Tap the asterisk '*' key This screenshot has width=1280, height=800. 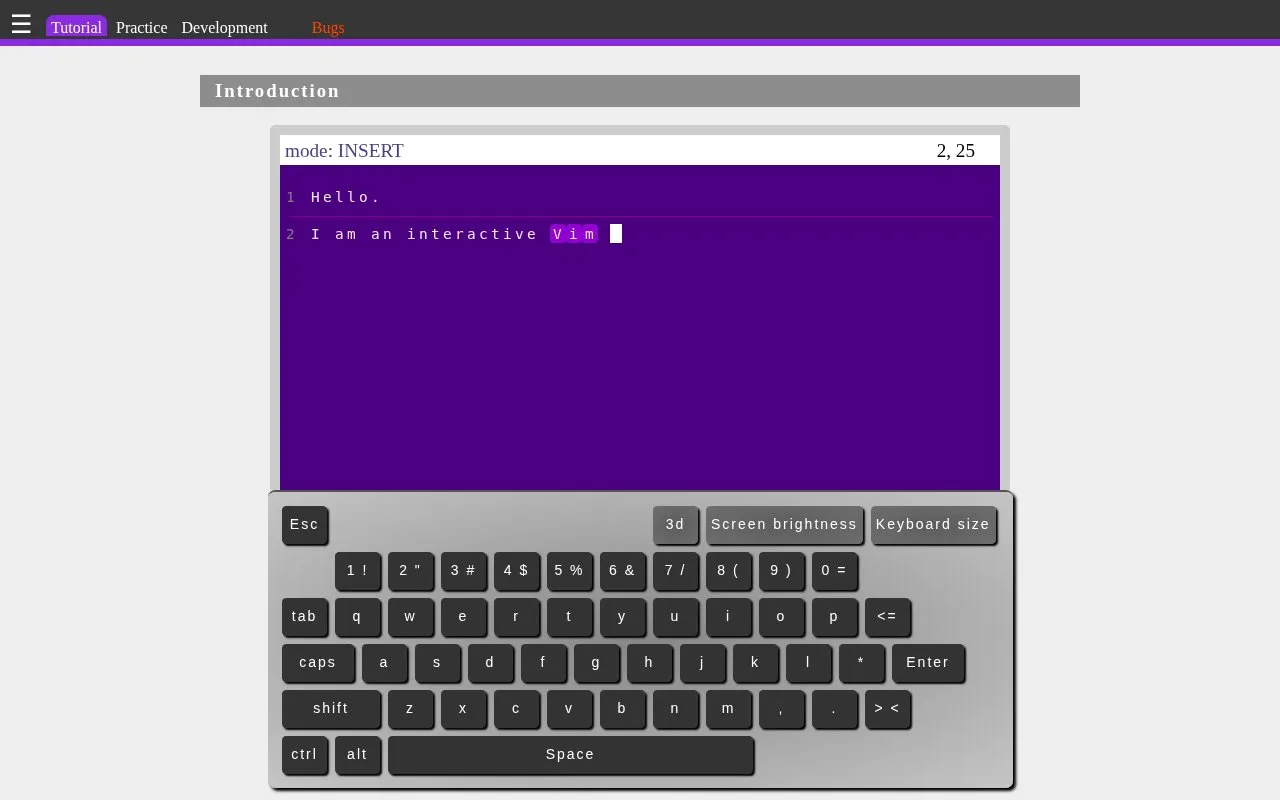861,663
